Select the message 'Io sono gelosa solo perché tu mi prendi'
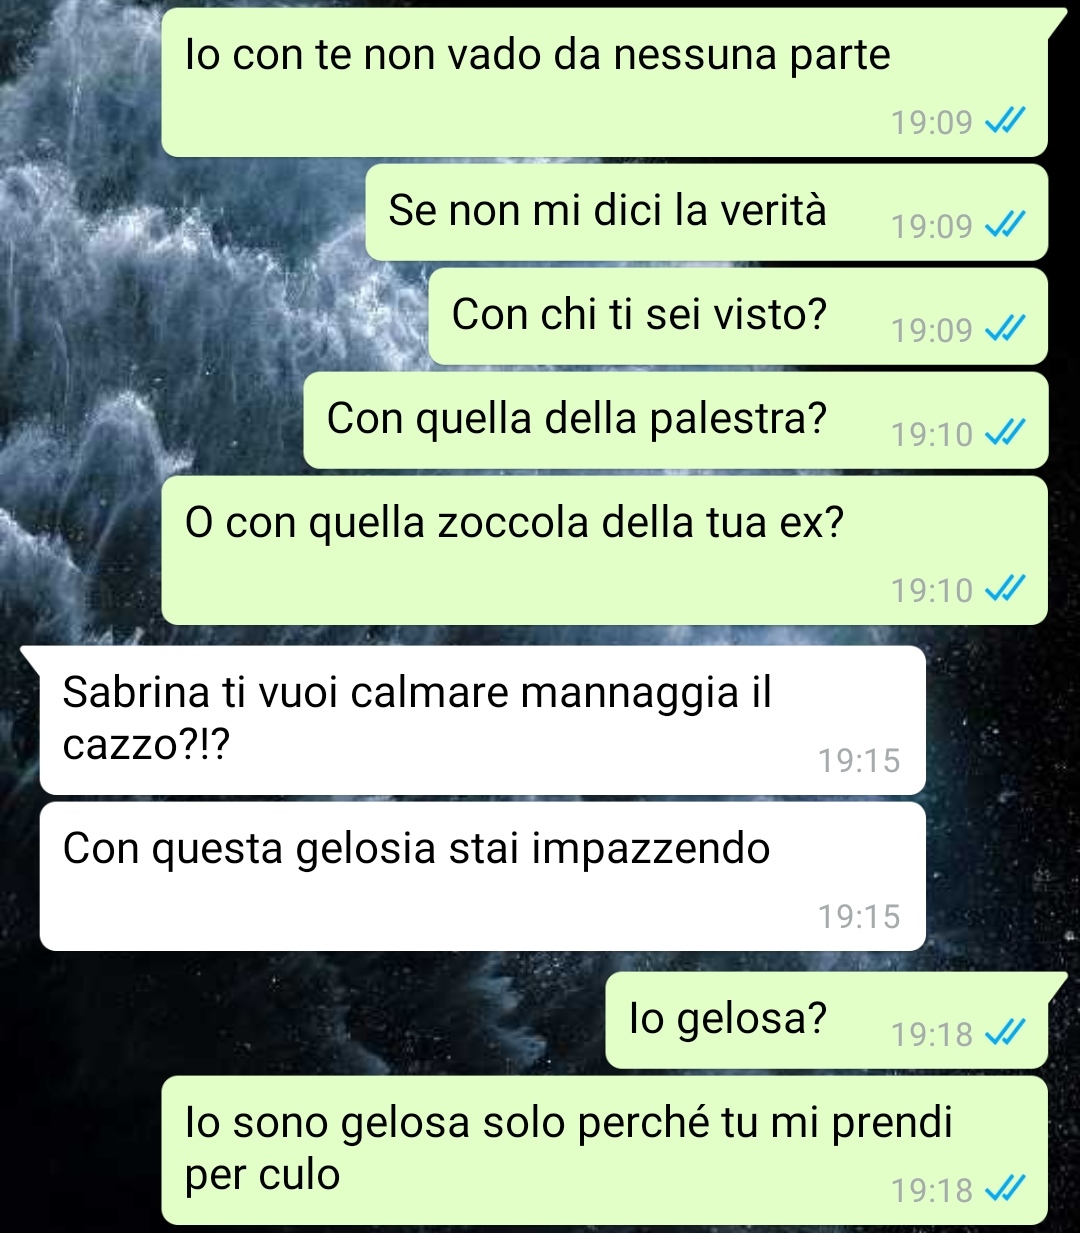1080x1233 pixels. coord(604,1150)
